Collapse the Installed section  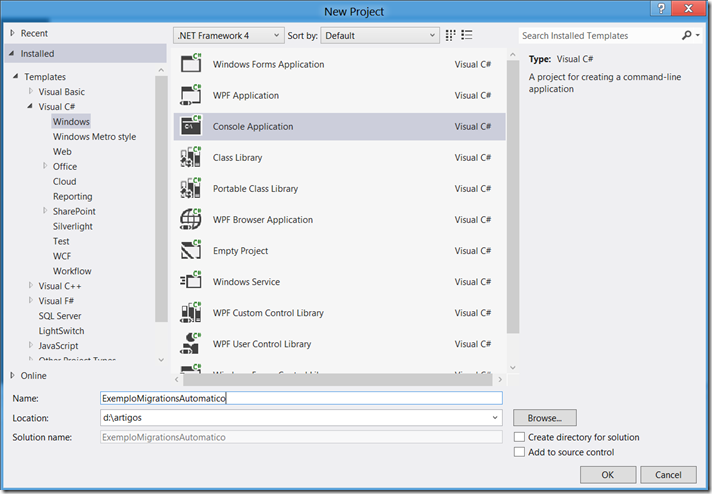pos(12,53)
